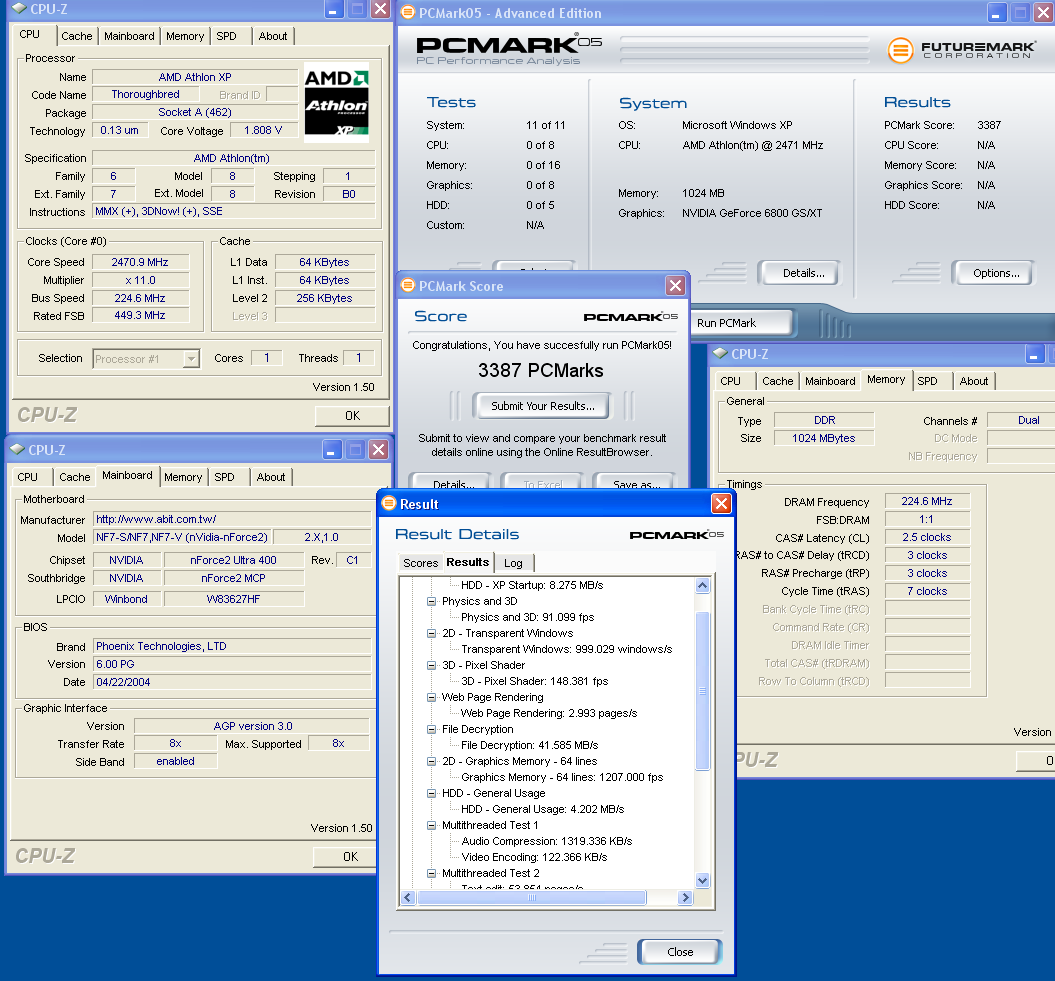
Task: Collapse the 2D - Transparent Windows node
Action: click(431, 633)
